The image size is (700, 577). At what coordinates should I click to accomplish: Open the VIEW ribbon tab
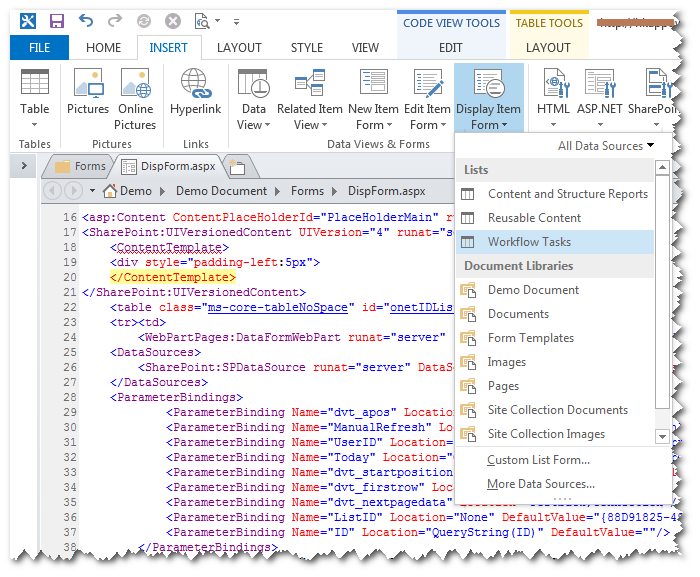(x=365, y=47)
